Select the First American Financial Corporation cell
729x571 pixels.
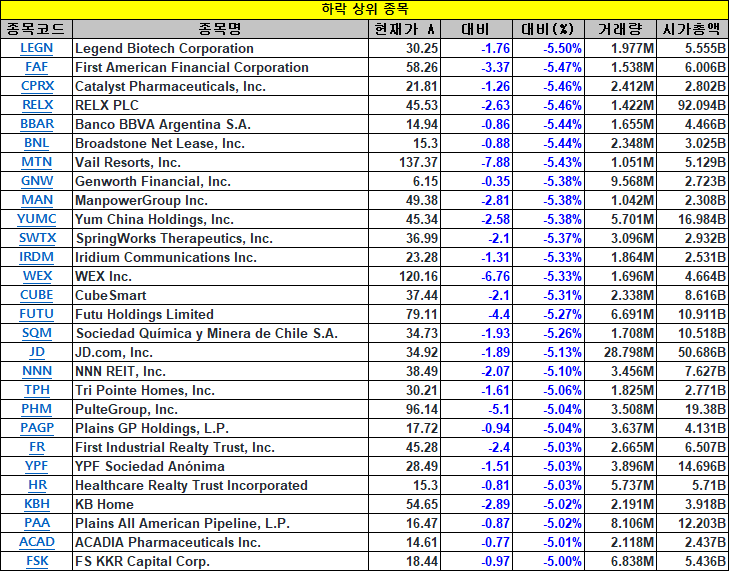[x=220, y=67]
